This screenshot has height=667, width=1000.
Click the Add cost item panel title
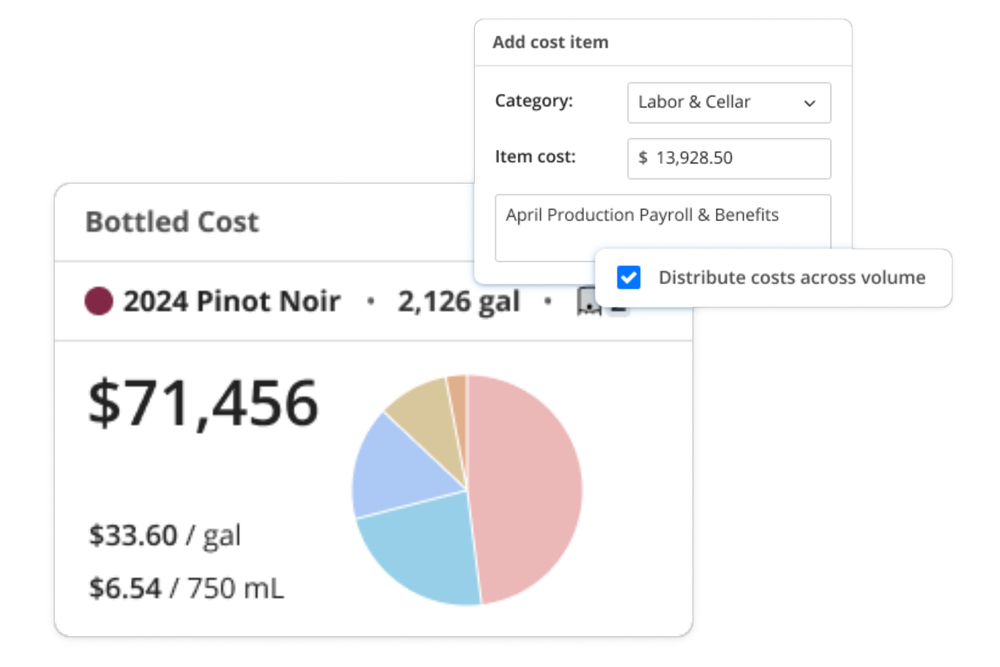[x=550, y=42]
